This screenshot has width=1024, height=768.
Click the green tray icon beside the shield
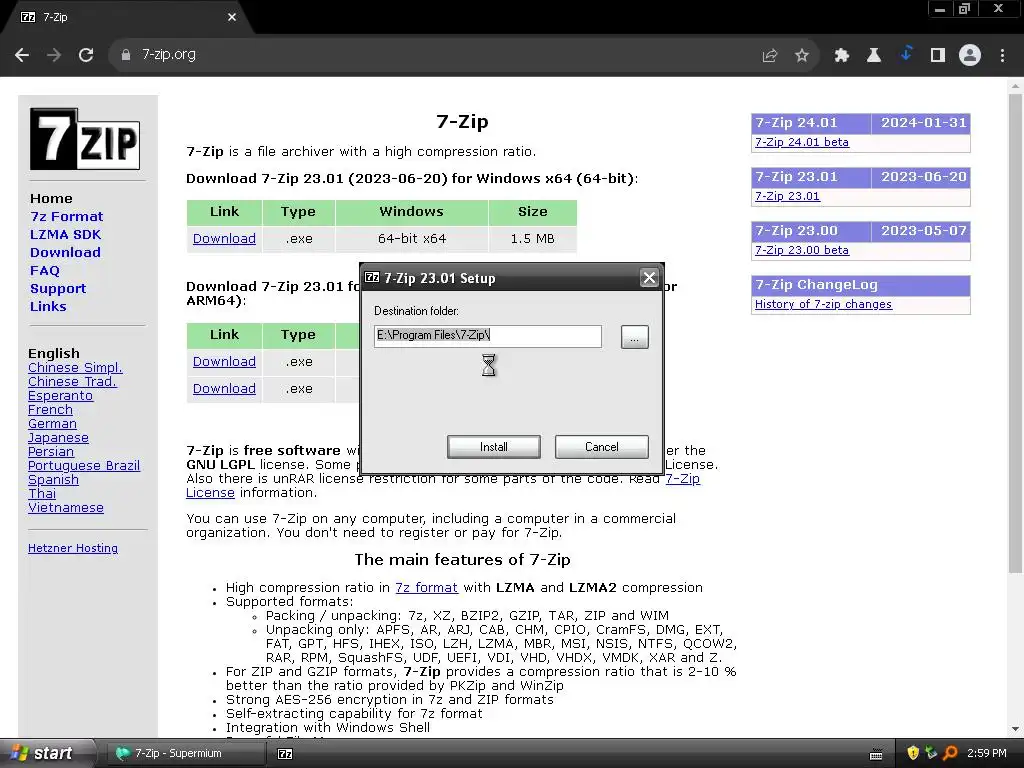coord(931,753)
